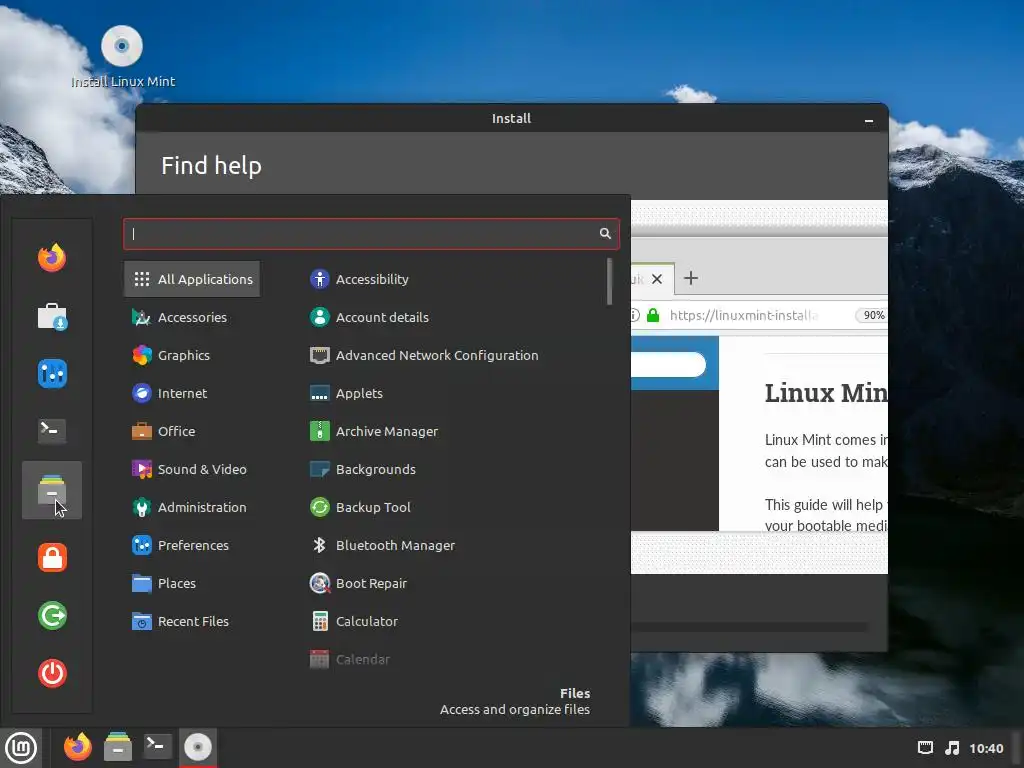Image resolution: width=1024 pixels, height=768 pixels.
Task: Close the browser tab in slideshow
Action: (657, 279)
